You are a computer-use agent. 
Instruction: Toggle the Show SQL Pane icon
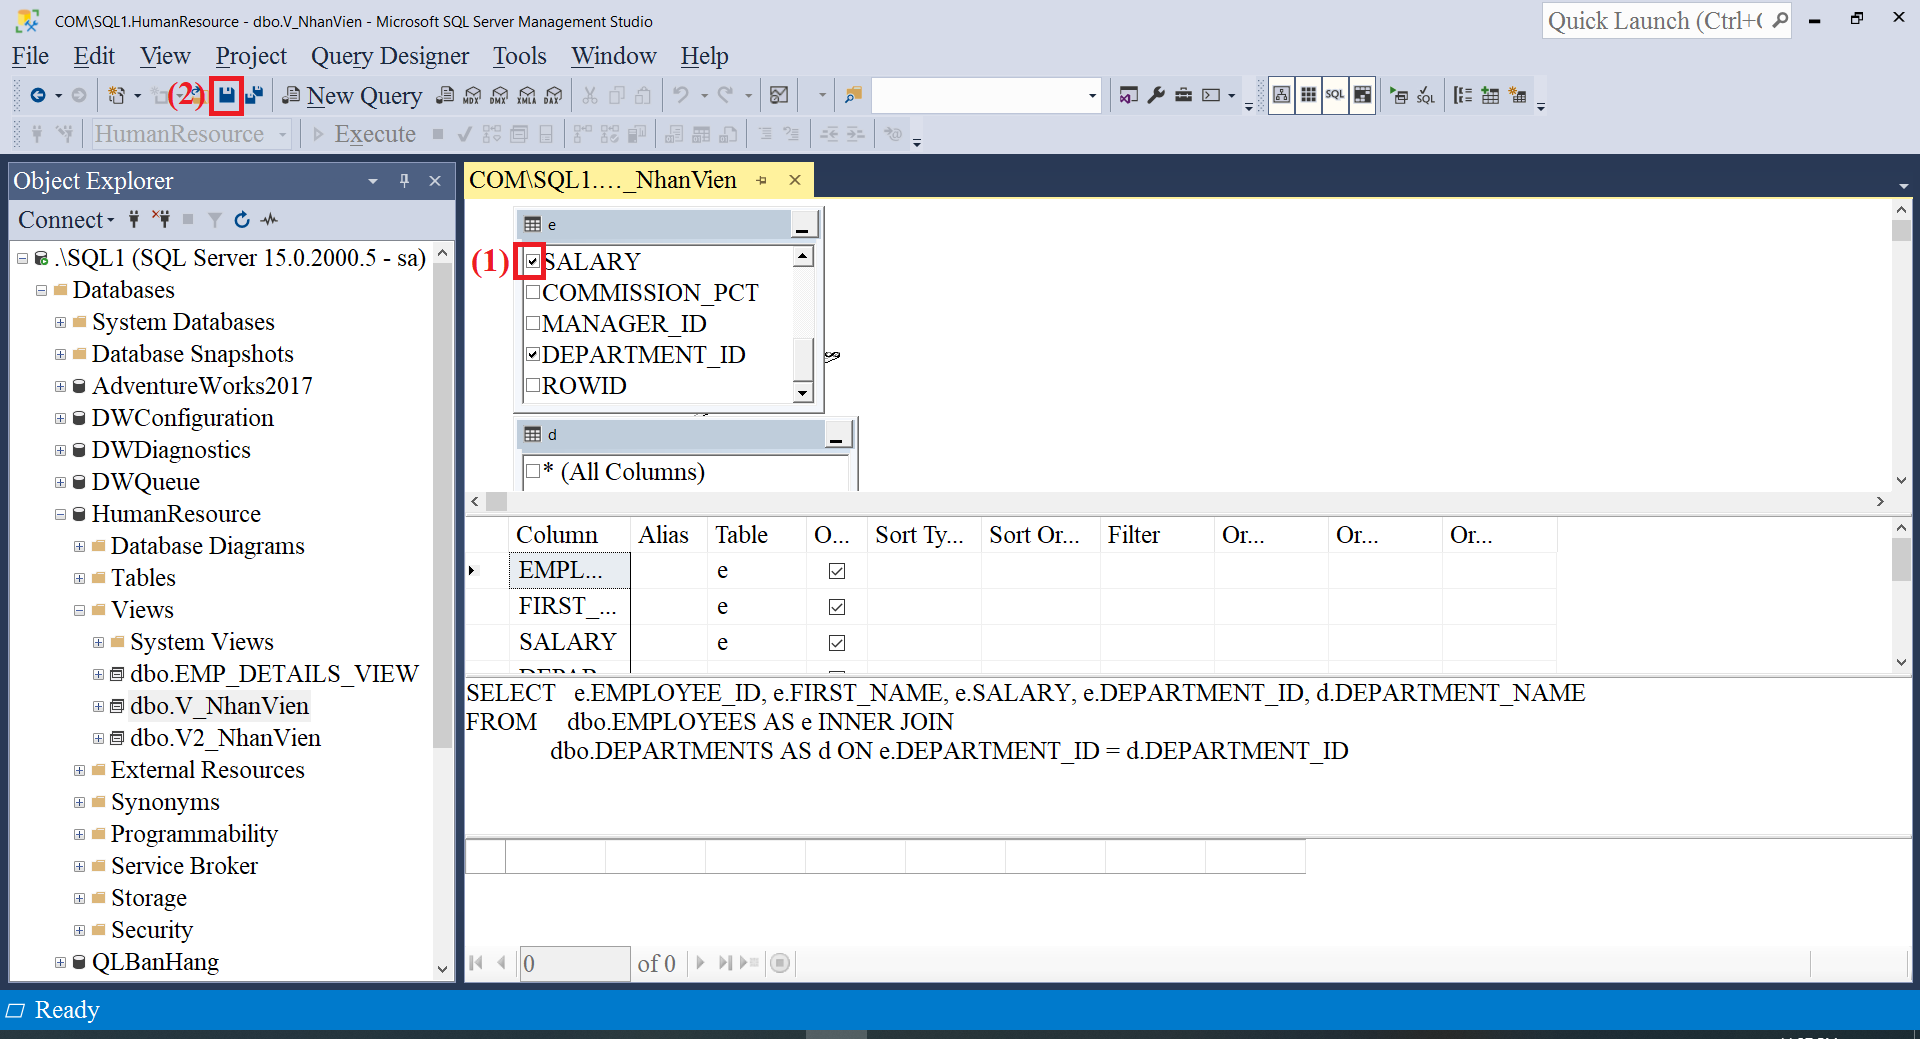point(1335,95)
